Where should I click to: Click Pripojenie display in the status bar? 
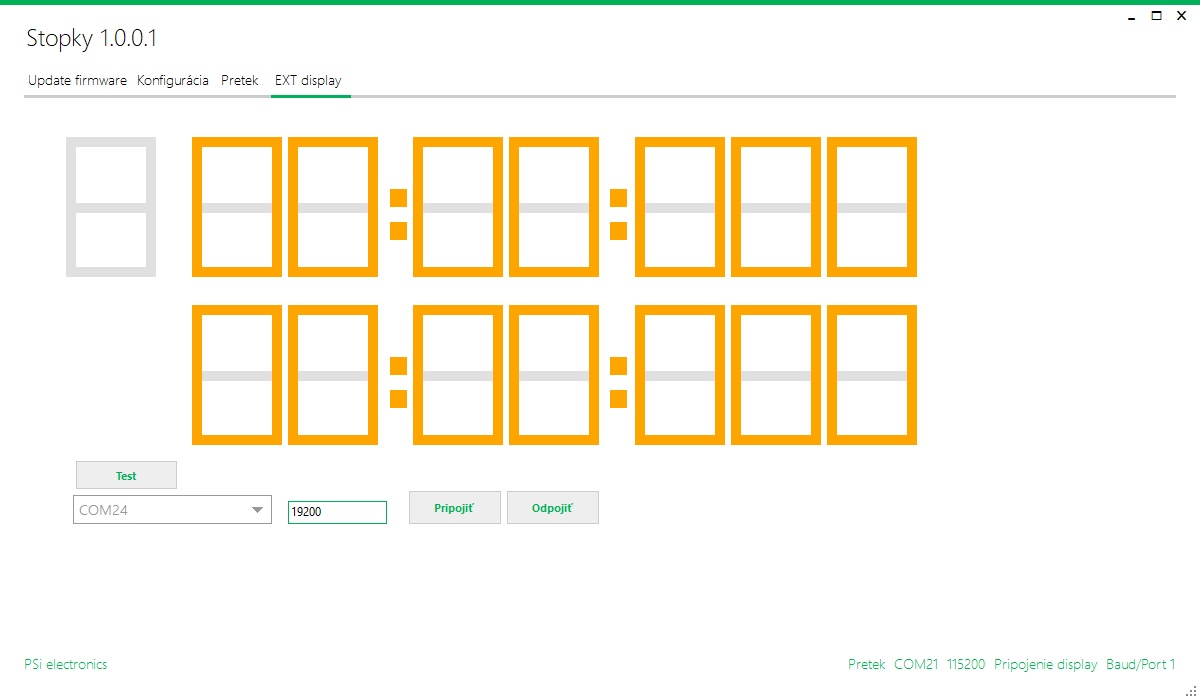pos(1046,664)
